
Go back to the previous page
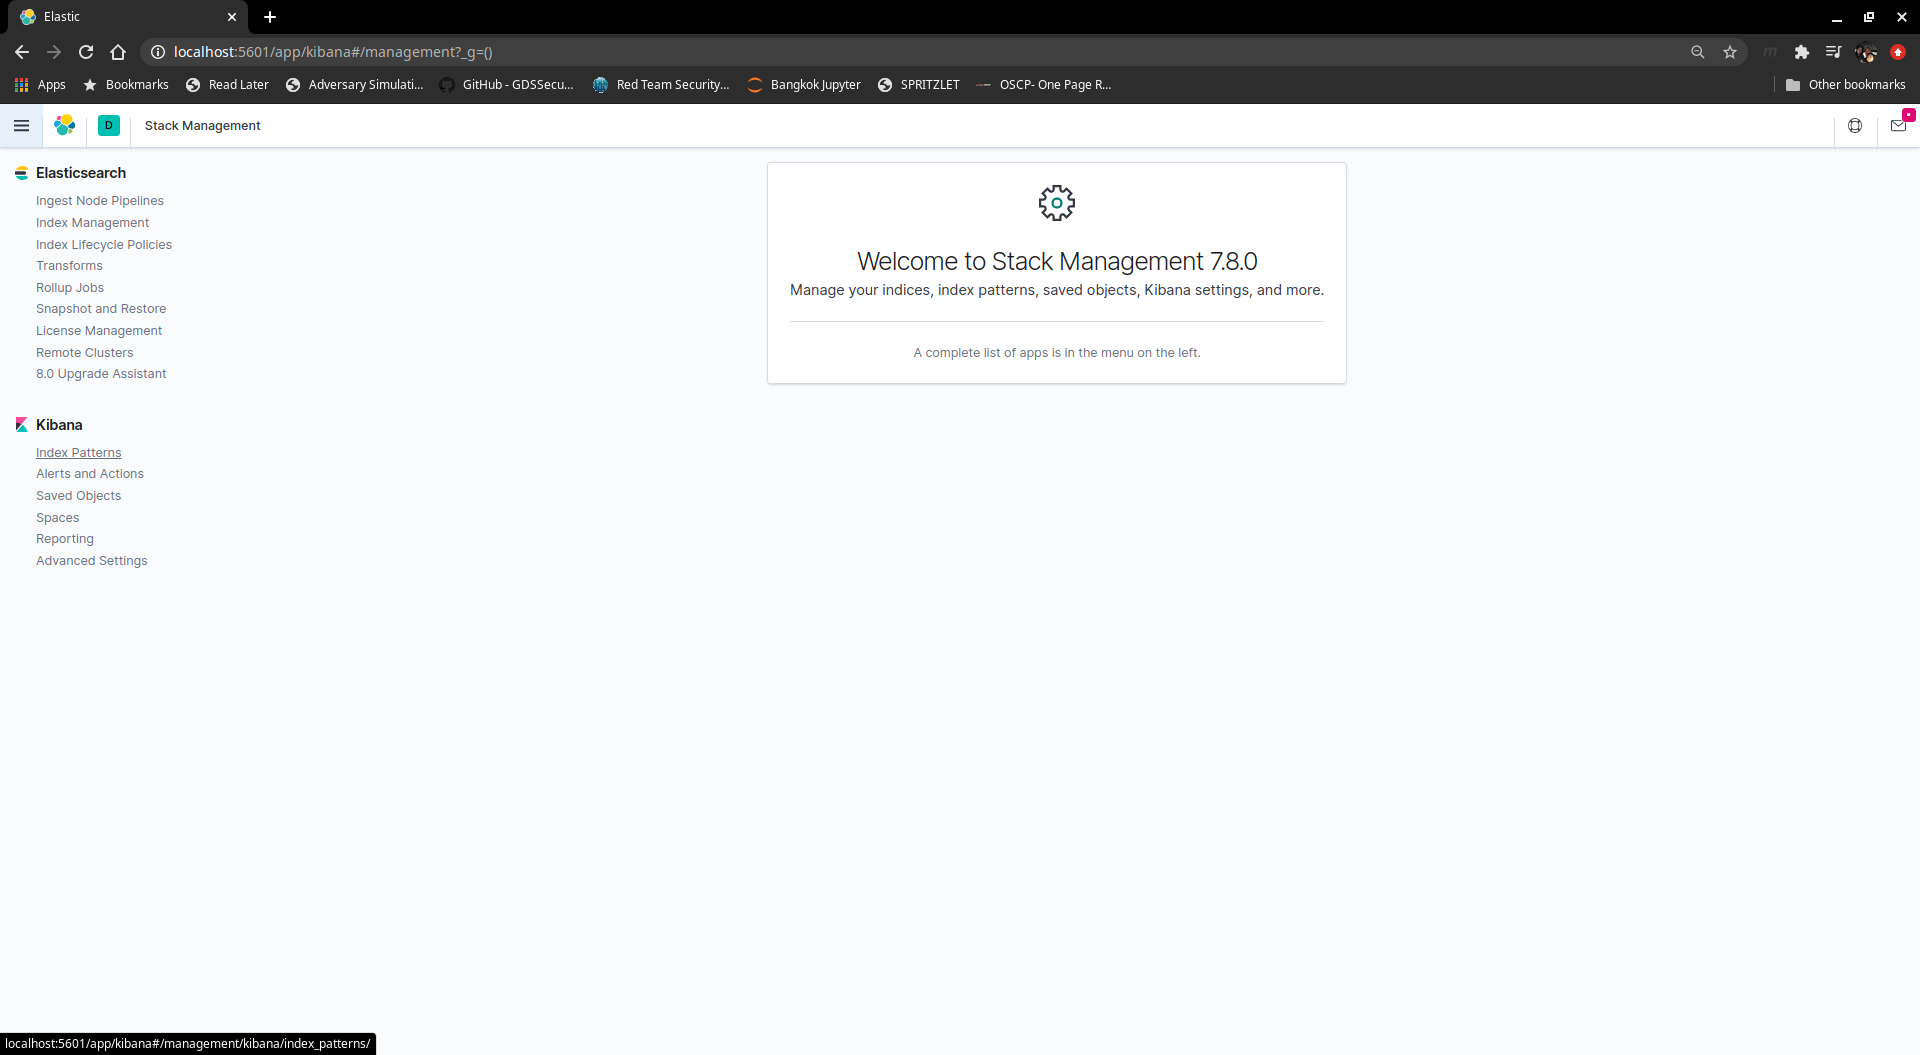22,52
